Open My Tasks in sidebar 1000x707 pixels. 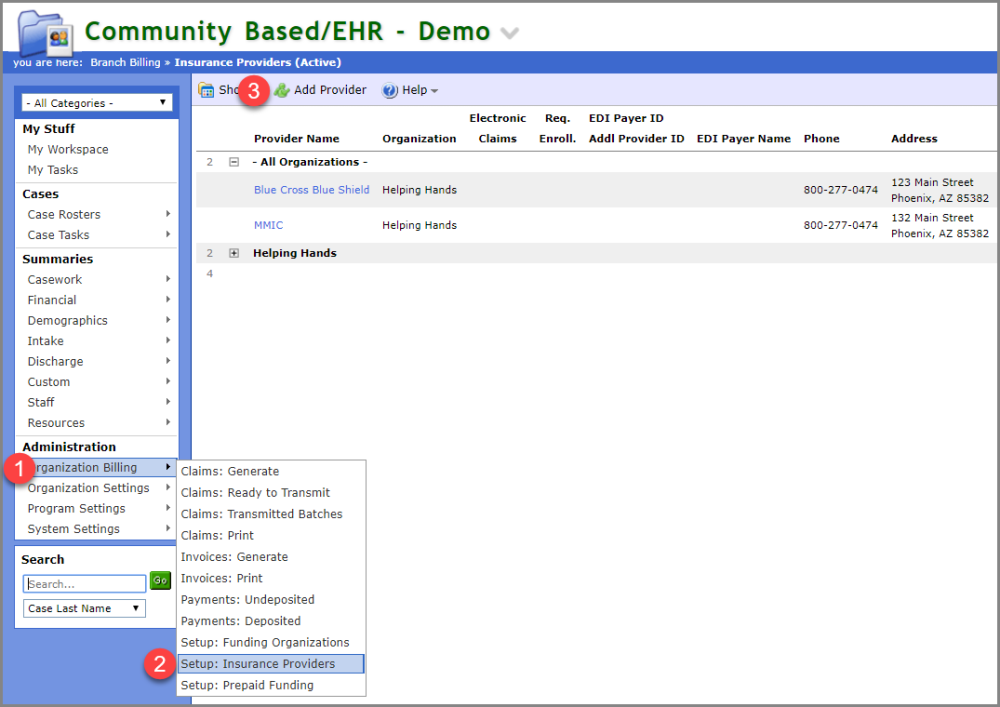point(53,170)
